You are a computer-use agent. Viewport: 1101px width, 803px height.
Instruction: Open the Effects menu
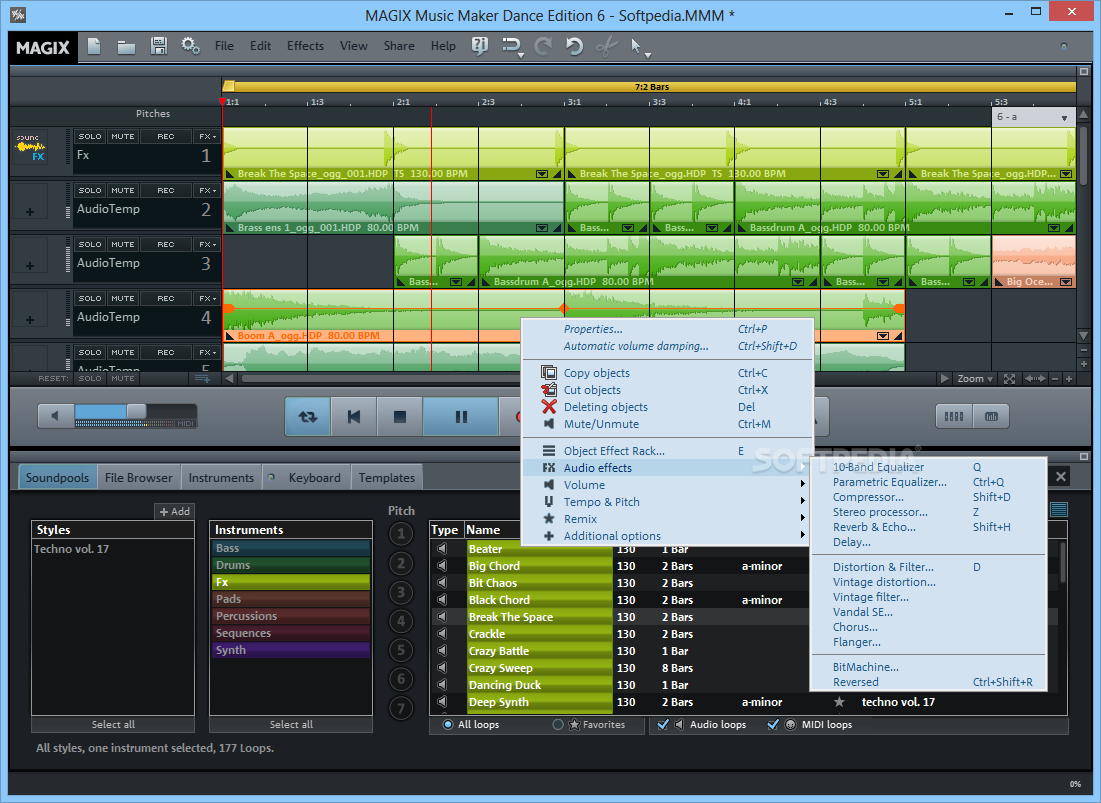pyautogui.click(x=305, y=46)
